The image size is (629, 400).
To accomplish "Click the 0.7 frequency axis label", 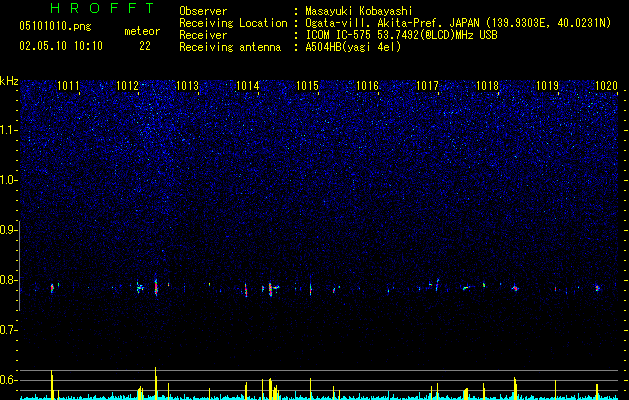I will [7, 330].
